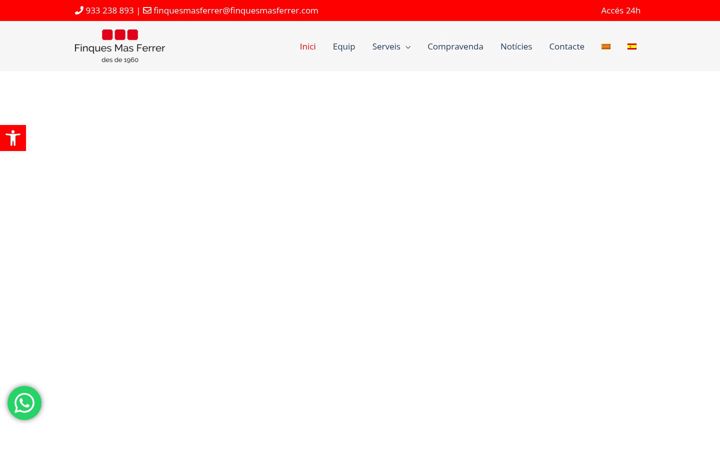Viewport: 720px width, 450px height.
Task: Go to the Inici page
Action: pos(308,46)
